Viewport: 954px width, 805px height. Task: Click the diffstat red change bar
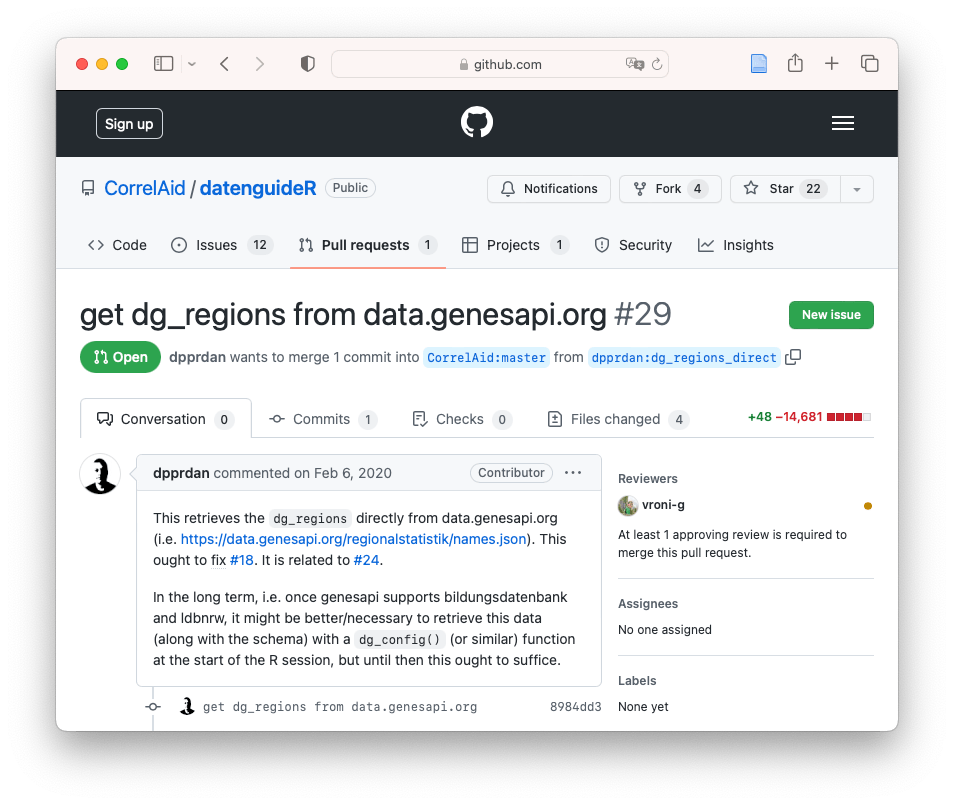[848, 417]
